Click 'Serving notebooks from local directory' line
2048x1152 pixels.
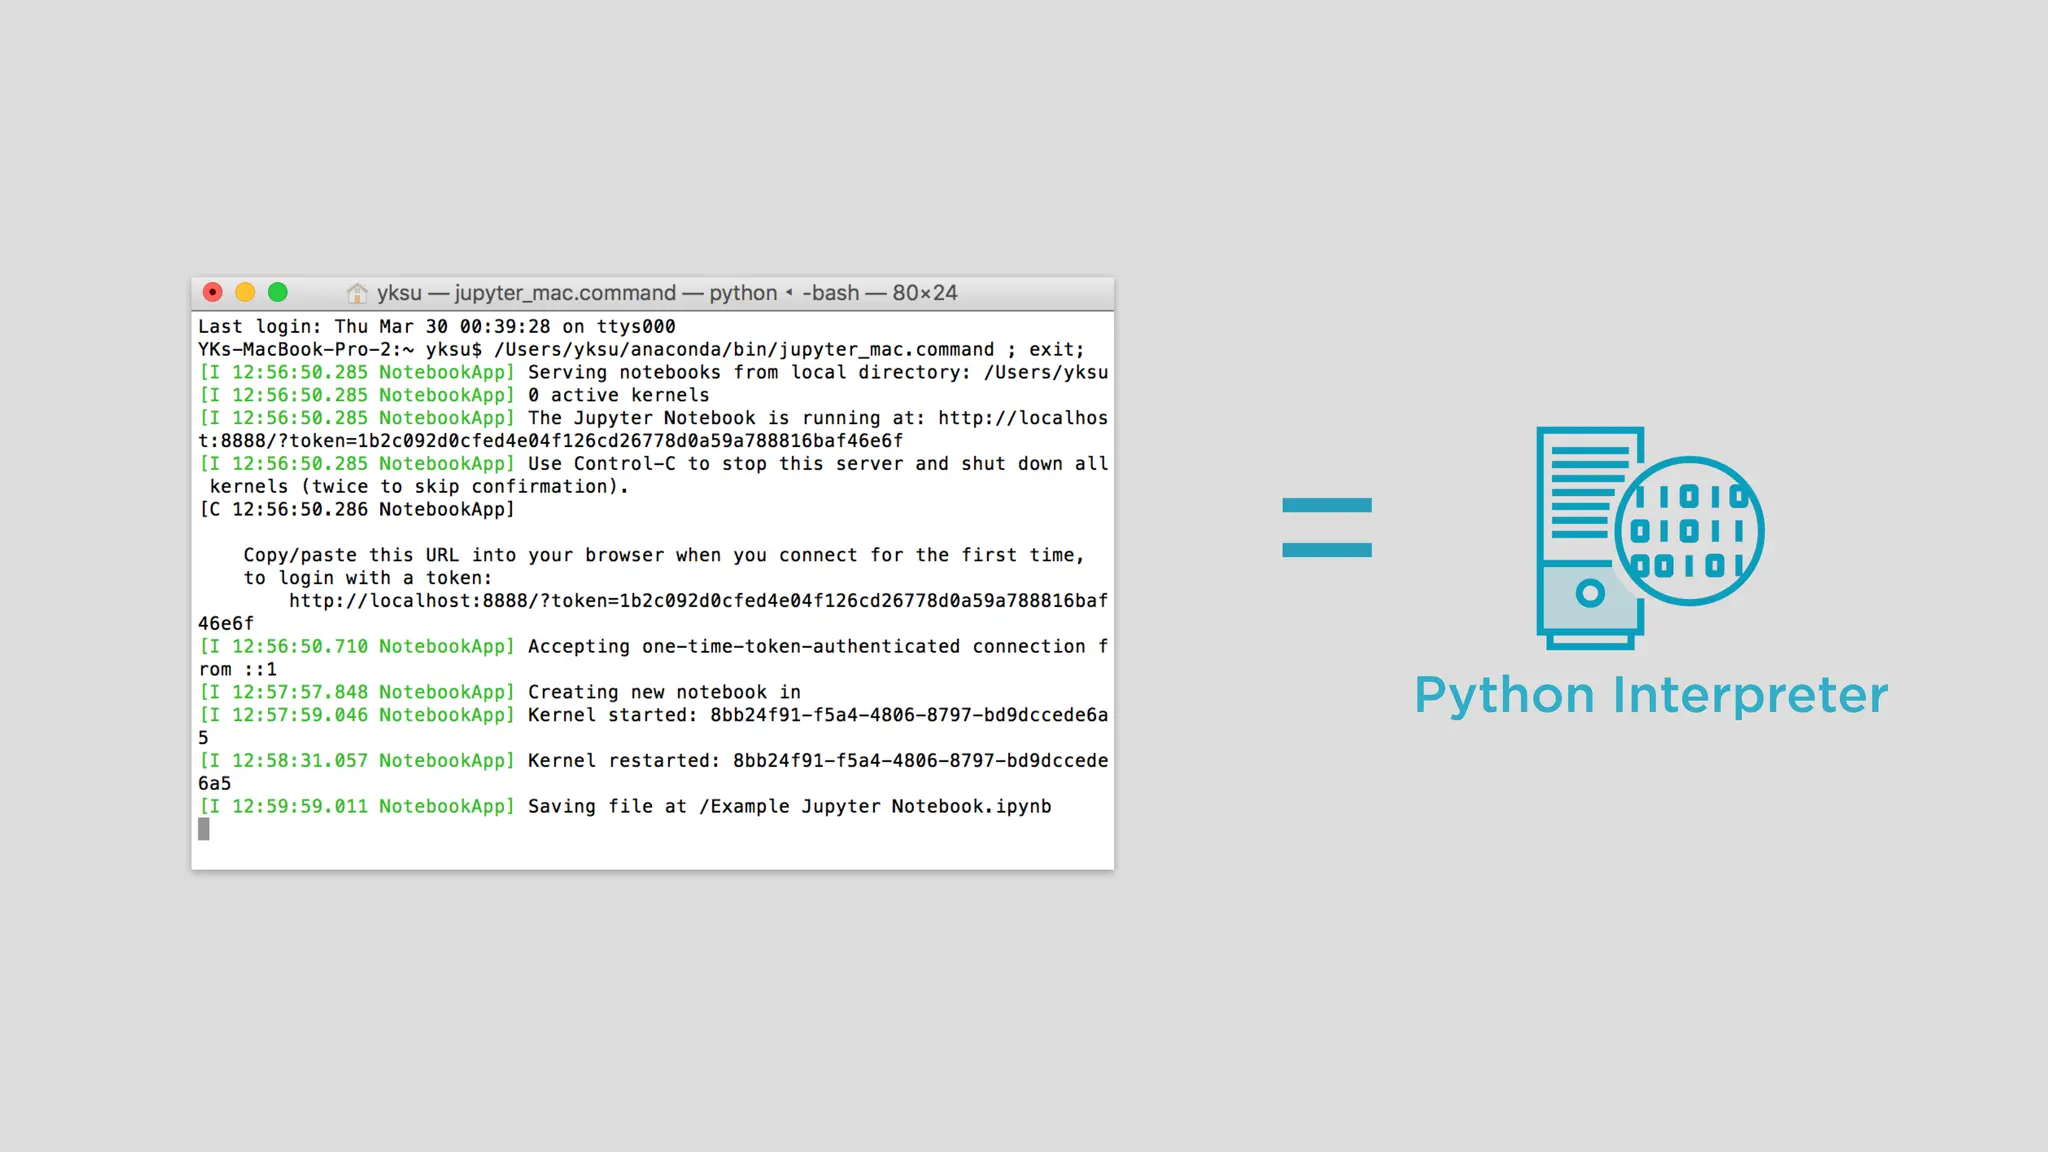pos(654,372)
